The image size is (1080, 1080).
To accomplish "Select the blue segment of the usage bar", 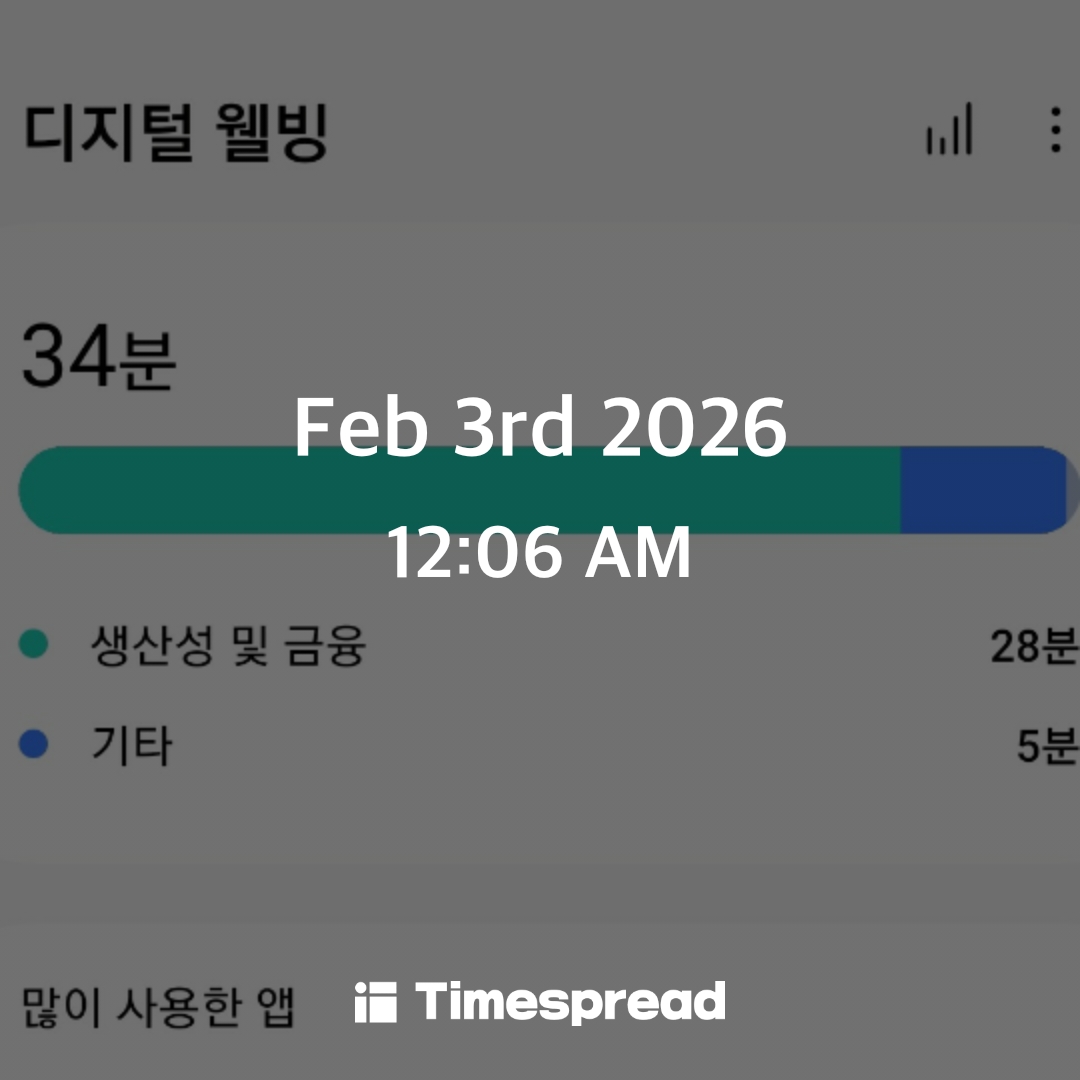I will (x=980, y=490).
